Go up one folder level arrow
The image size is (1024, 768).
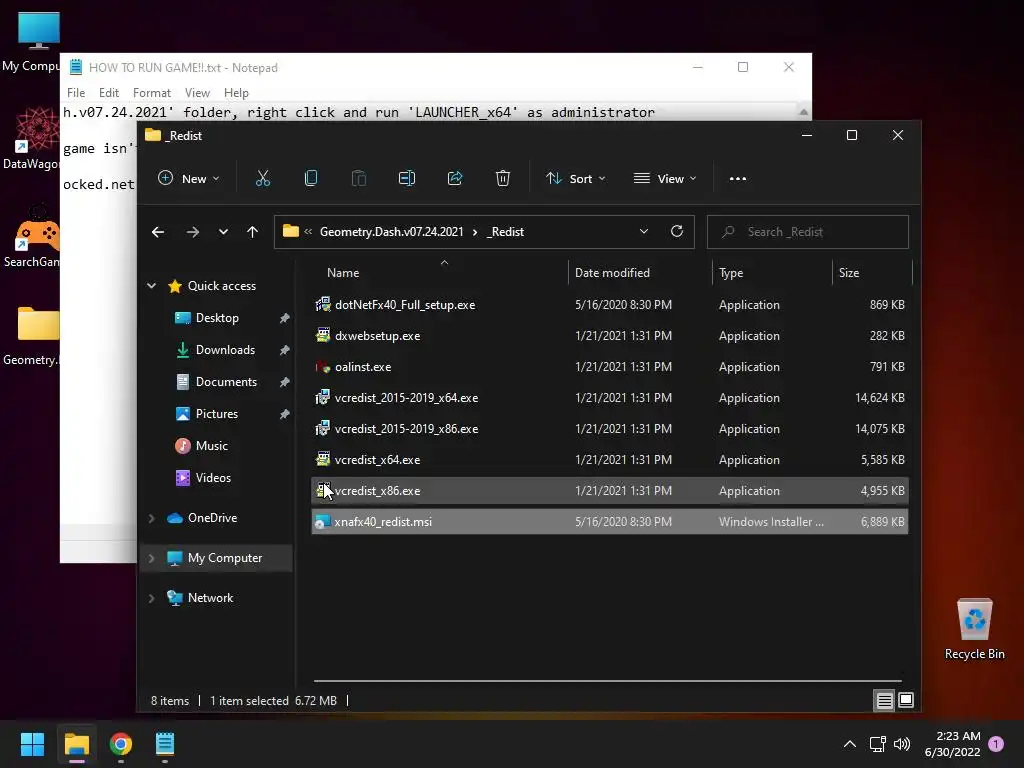(252, 232)
